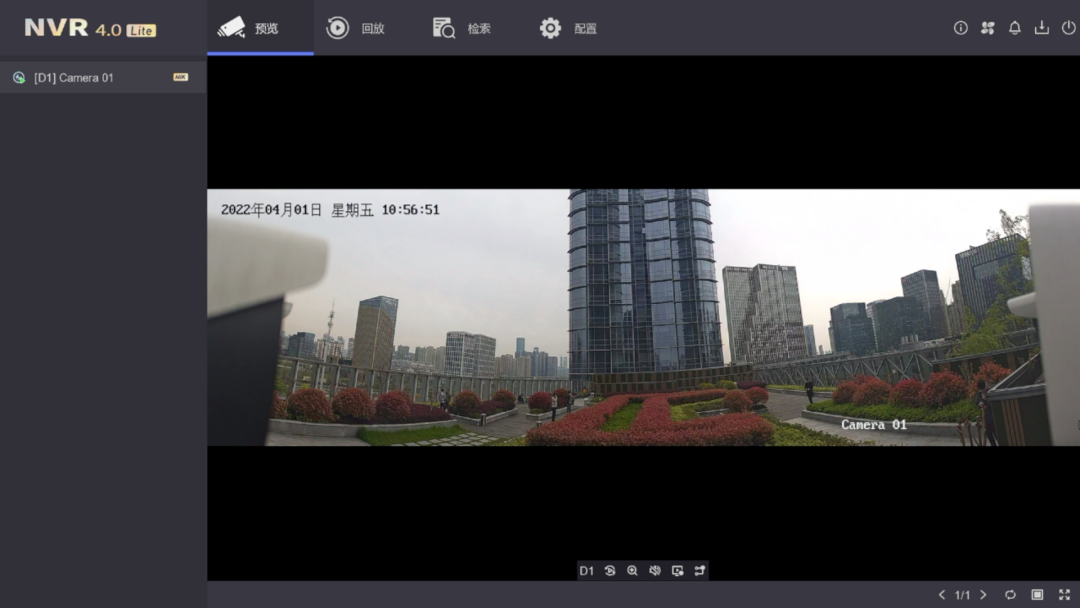Open digital zoom on the camera view
The height and width of the screenshot is (608, 1080).
tap(632, 570)
